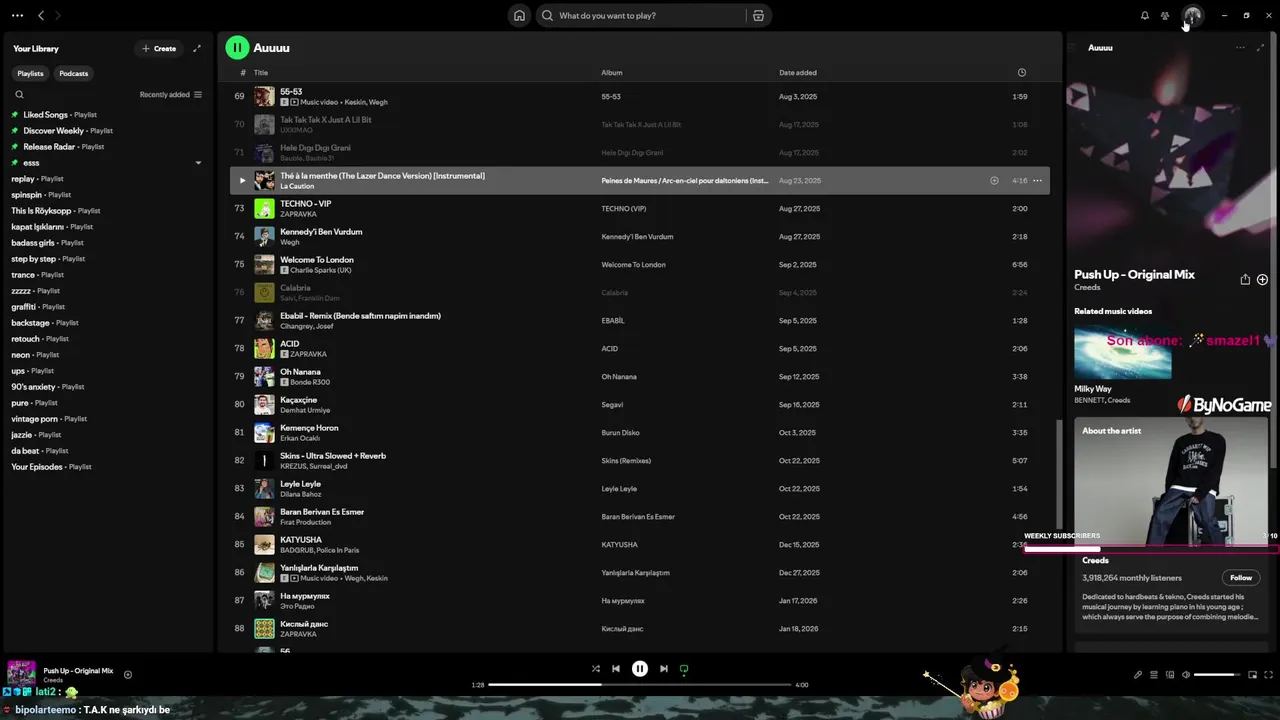The width and height of the screenshot is (1280, 720).
Task: Skip to previous track
Action: point(616,669)
